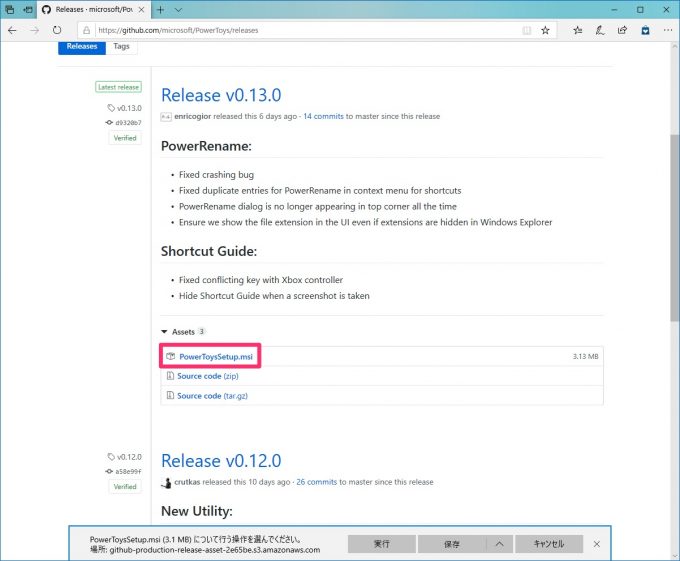Click the tabs set aside icon
680x561 pixels.
pyautogui.click(x=10, y=9)
